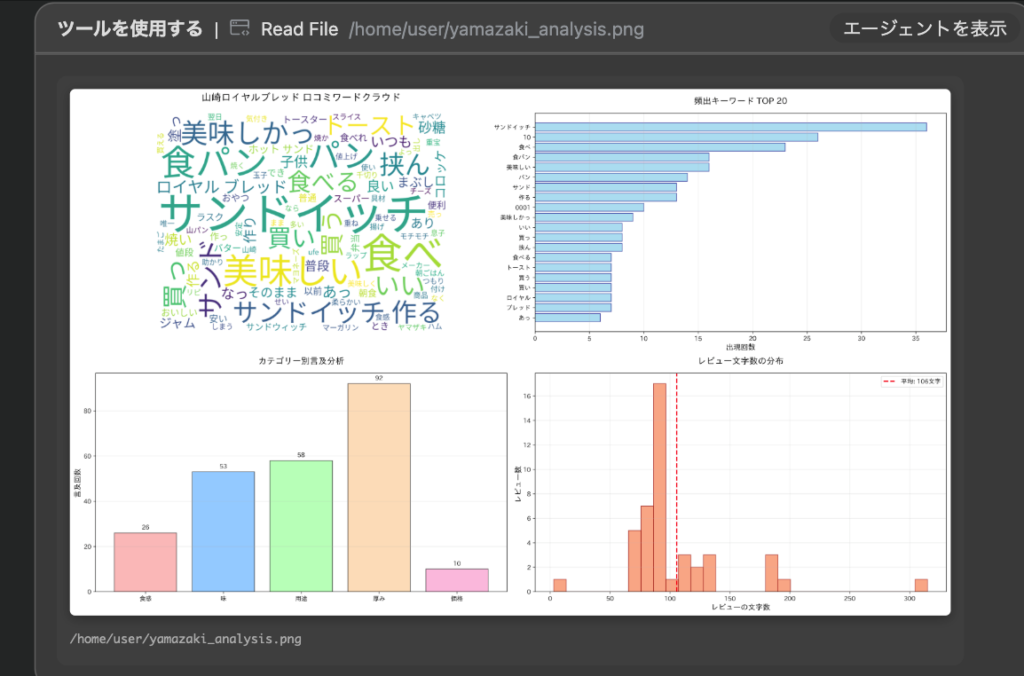The image size is (1024, 676).
Task: Click the green bar labeled 58
Action: (x=301, y=526)
